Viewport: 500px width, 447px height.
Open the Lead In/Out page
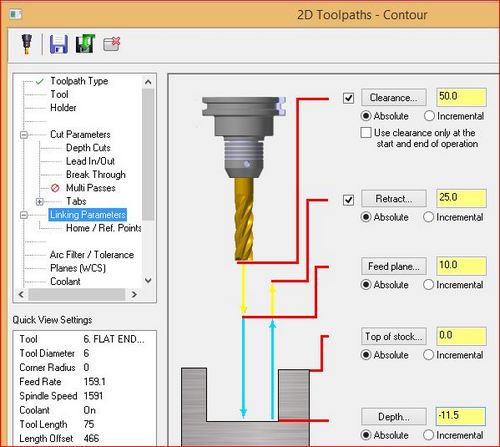pyautogui.click(x=90, y=161)
